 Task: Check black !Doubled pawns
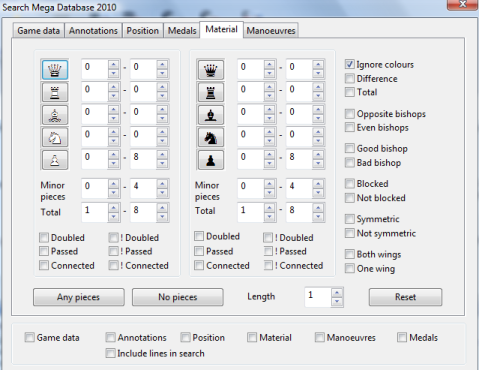(x=268, y=237)
